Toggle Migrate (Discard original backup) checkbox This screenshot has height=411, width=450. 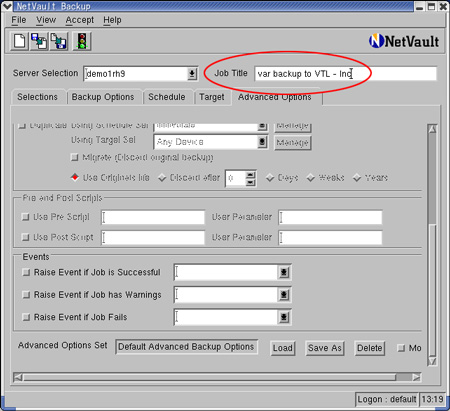tap(74, 157)
